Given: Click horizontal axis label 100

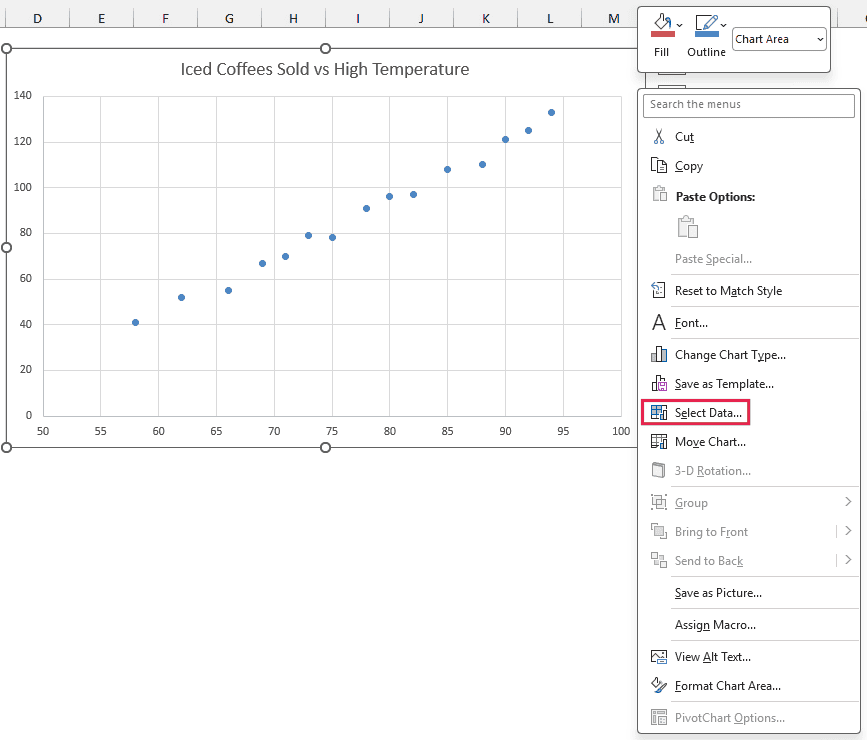Looking at the screenshot, I should [x=621, y=431].
